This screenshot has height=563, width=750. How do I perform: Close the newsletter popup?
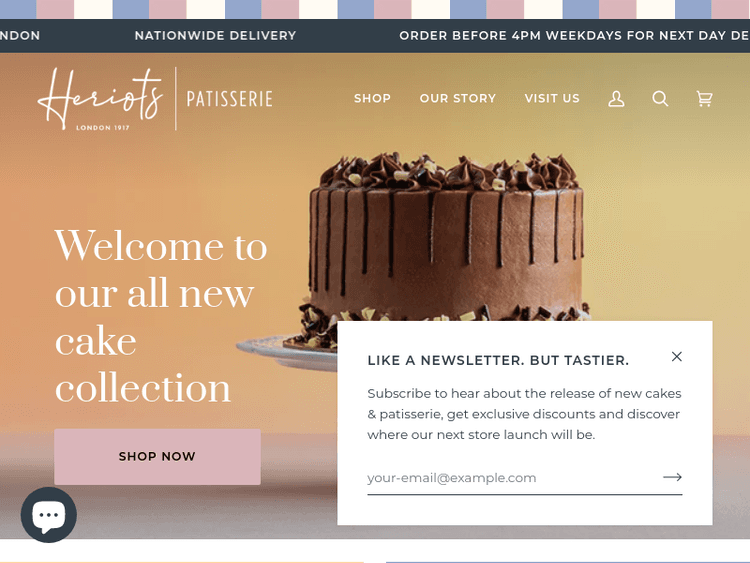677,357
